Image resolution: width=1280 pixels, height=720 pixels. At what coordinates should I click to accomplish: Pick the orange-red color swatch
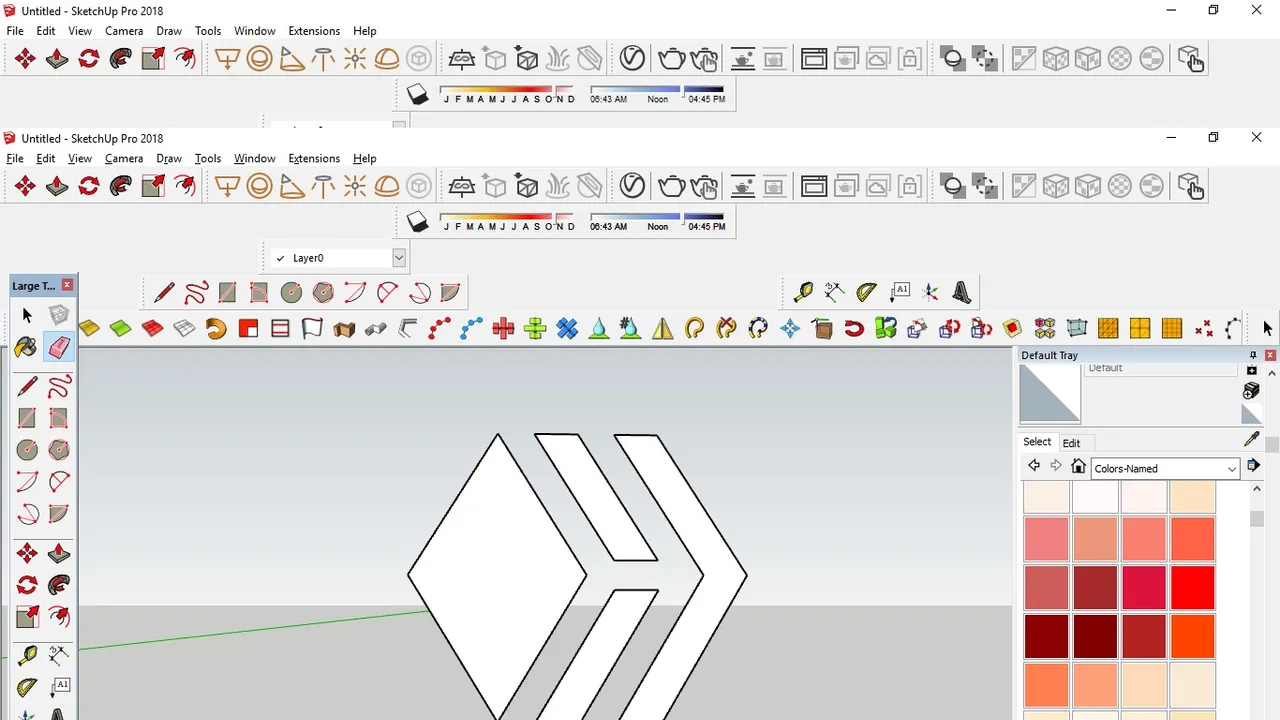(x=1191, y=637)
